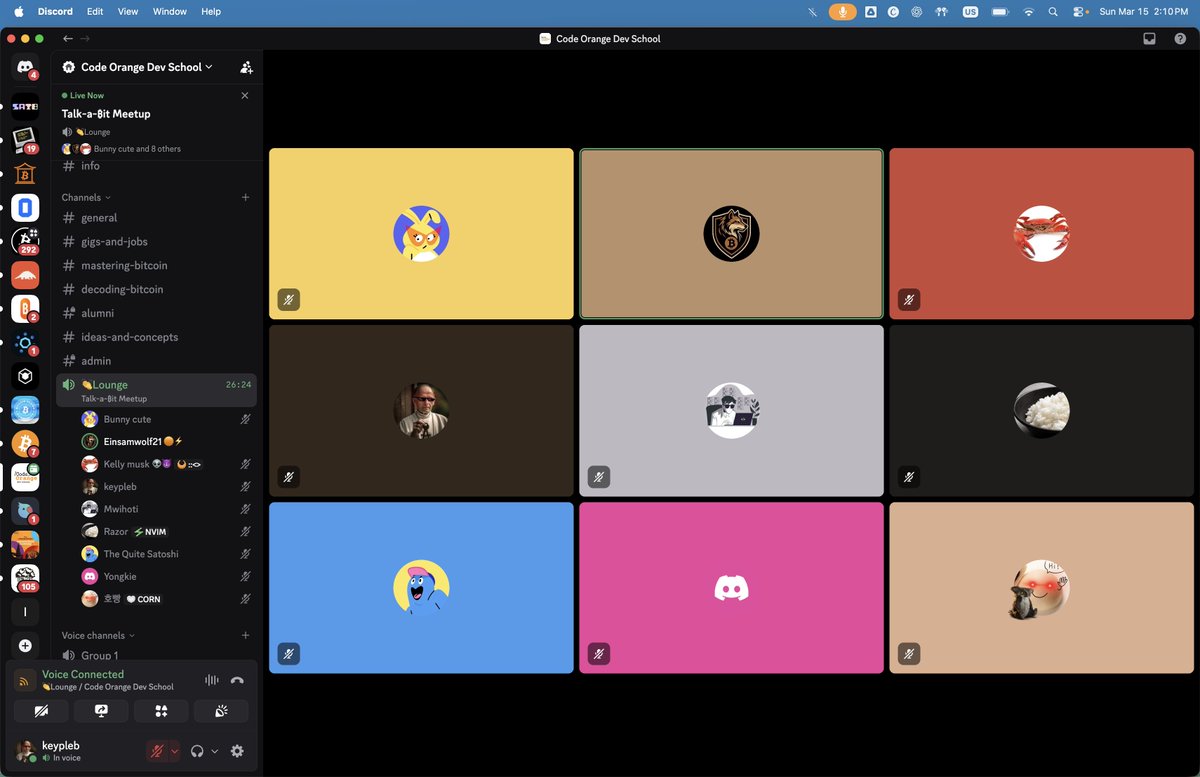Open Discord direct messages home icon
The image size is (1200, 777).
point(25,67)
